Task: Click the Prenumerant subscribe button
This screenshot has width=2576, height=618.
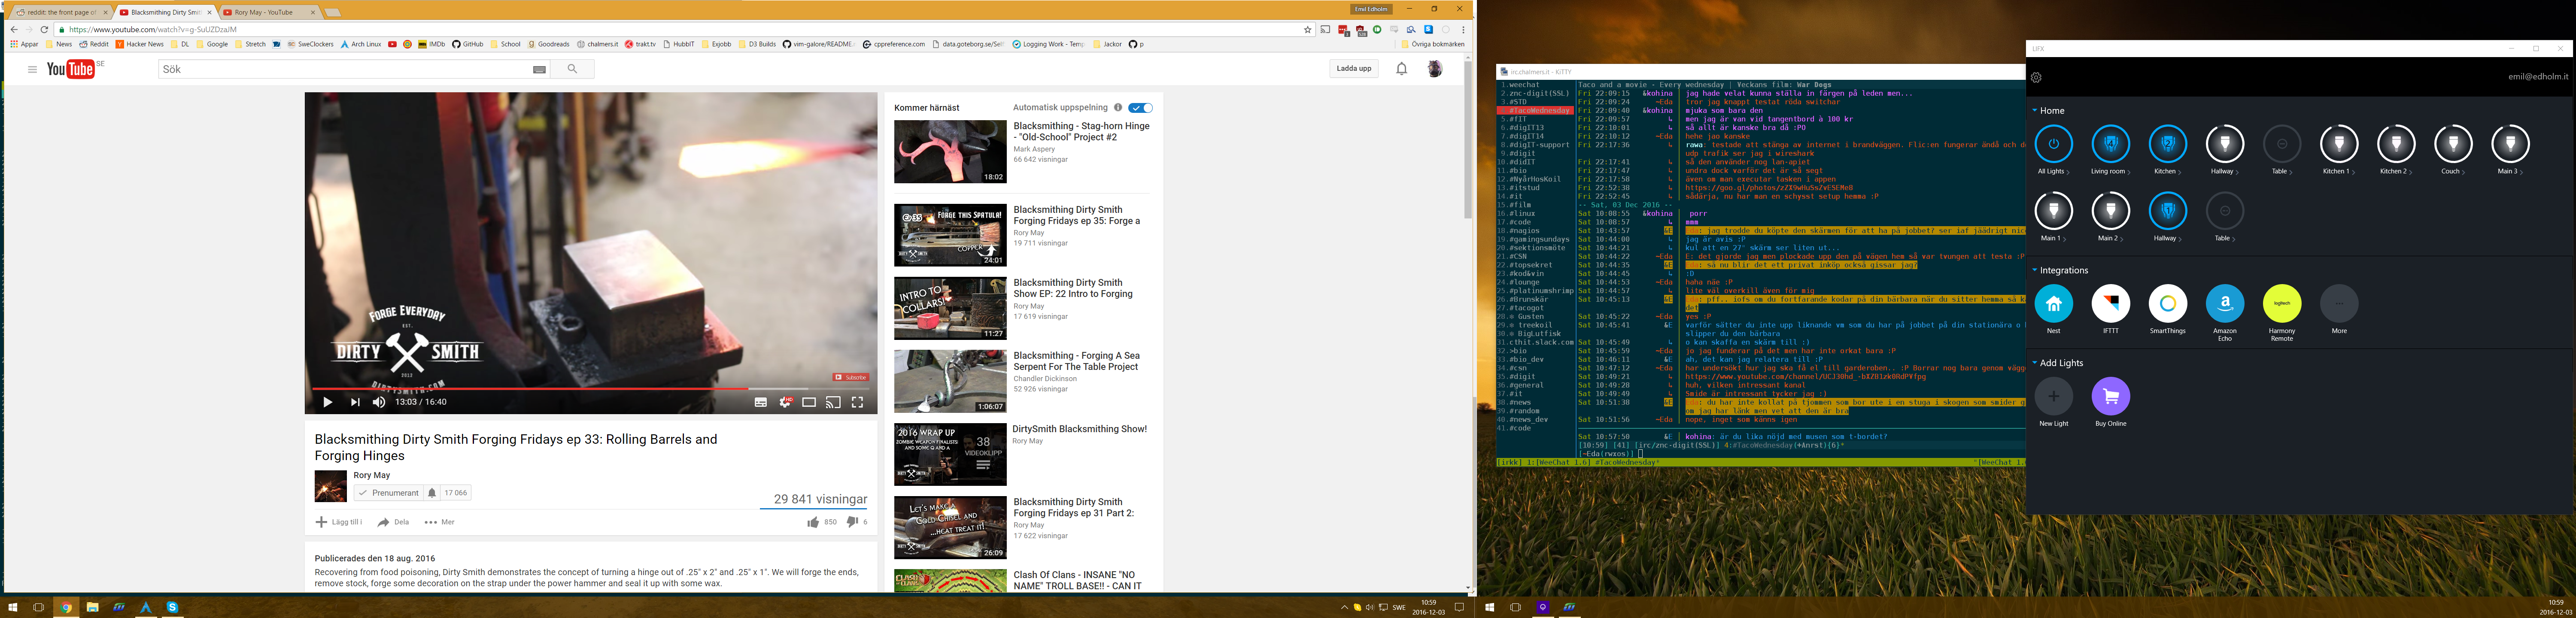Action: [x=388, y=493]
